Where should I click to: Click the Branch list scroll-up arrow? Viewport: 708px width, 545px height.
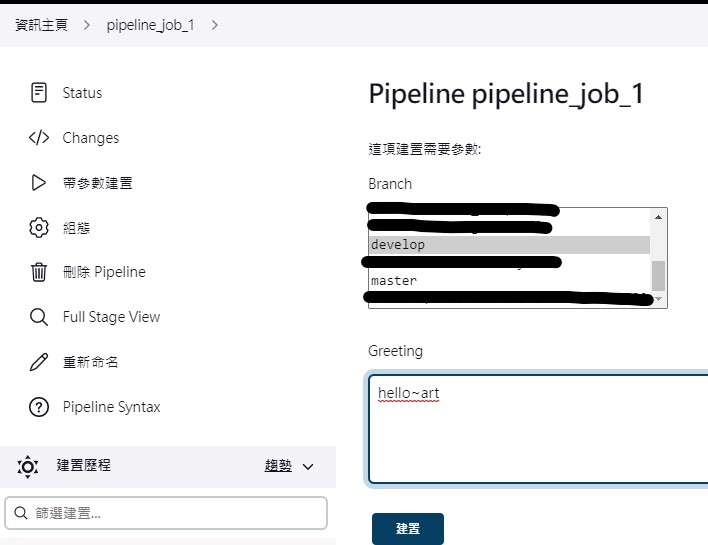click(x=658, y=217)
